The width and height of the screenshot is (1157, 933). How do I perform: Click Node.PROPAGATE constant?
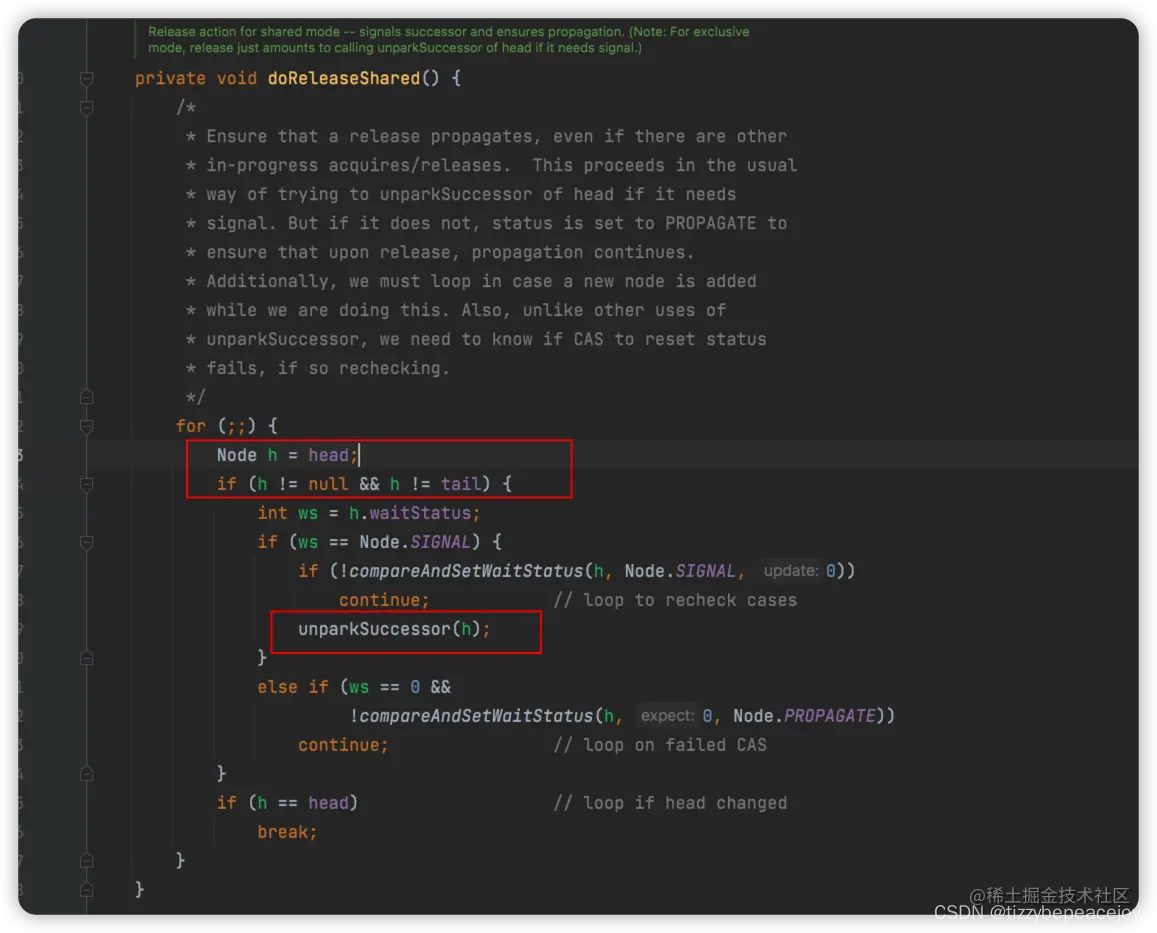point(804,716)
